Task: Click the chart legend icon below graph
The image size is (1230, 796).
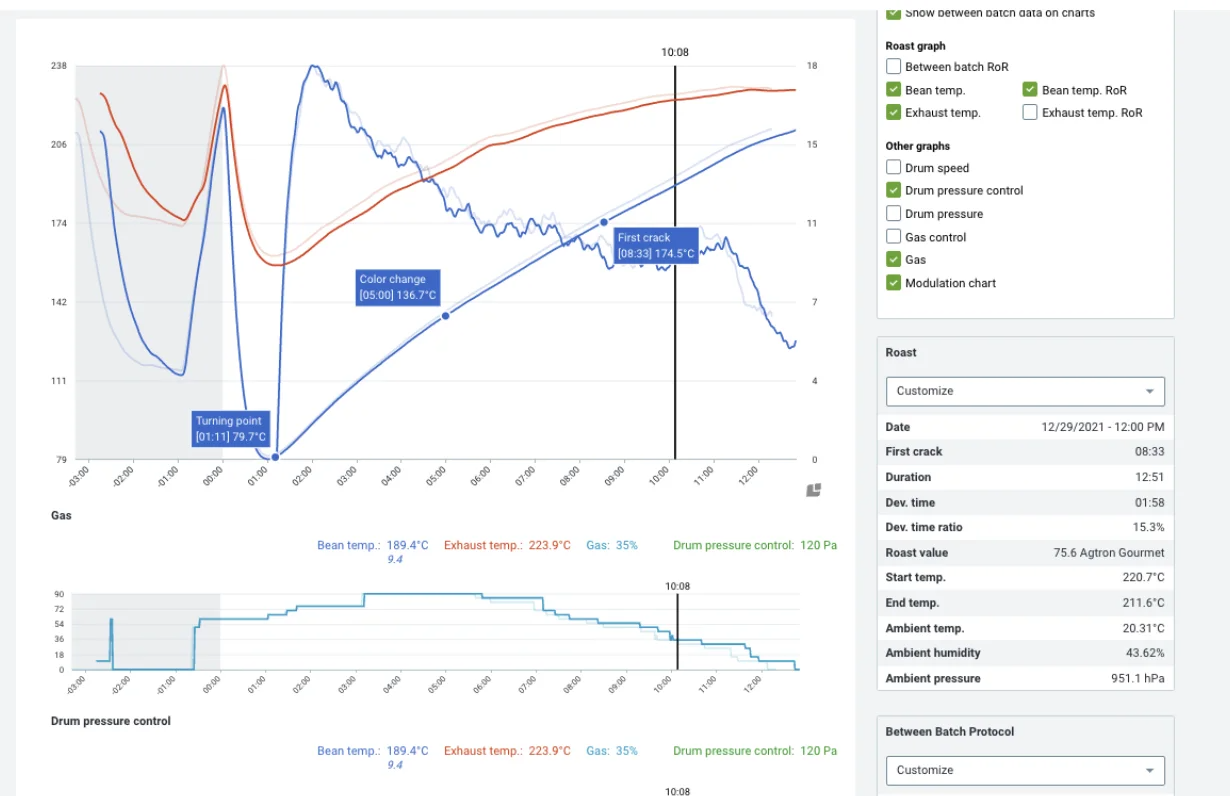Action: (x=813, y=490)
